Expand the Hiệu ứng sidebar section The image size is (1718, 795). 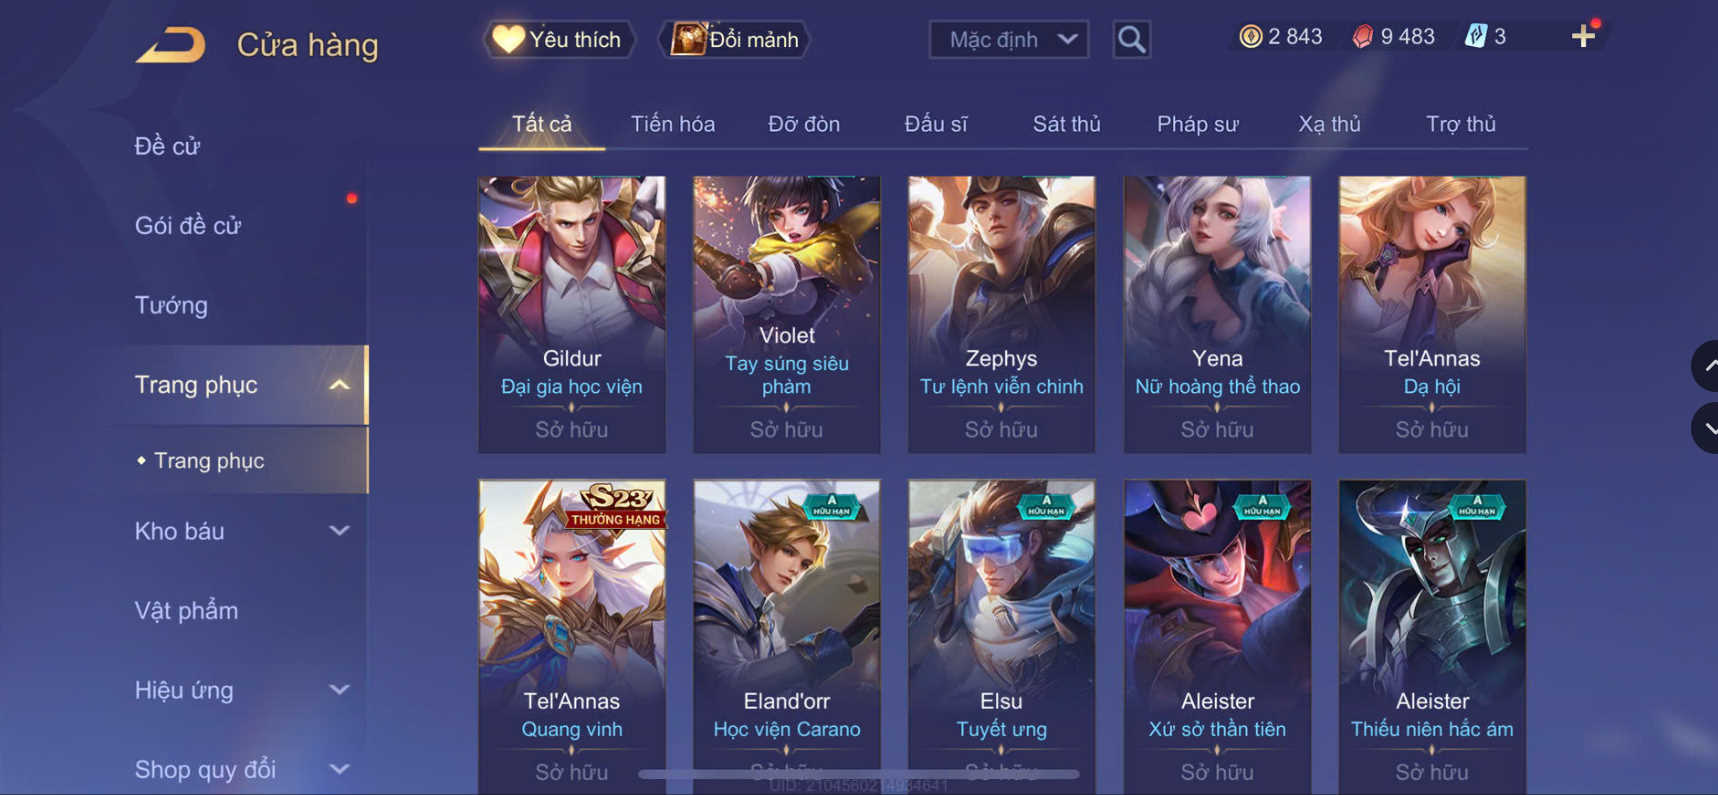(340, 690)
